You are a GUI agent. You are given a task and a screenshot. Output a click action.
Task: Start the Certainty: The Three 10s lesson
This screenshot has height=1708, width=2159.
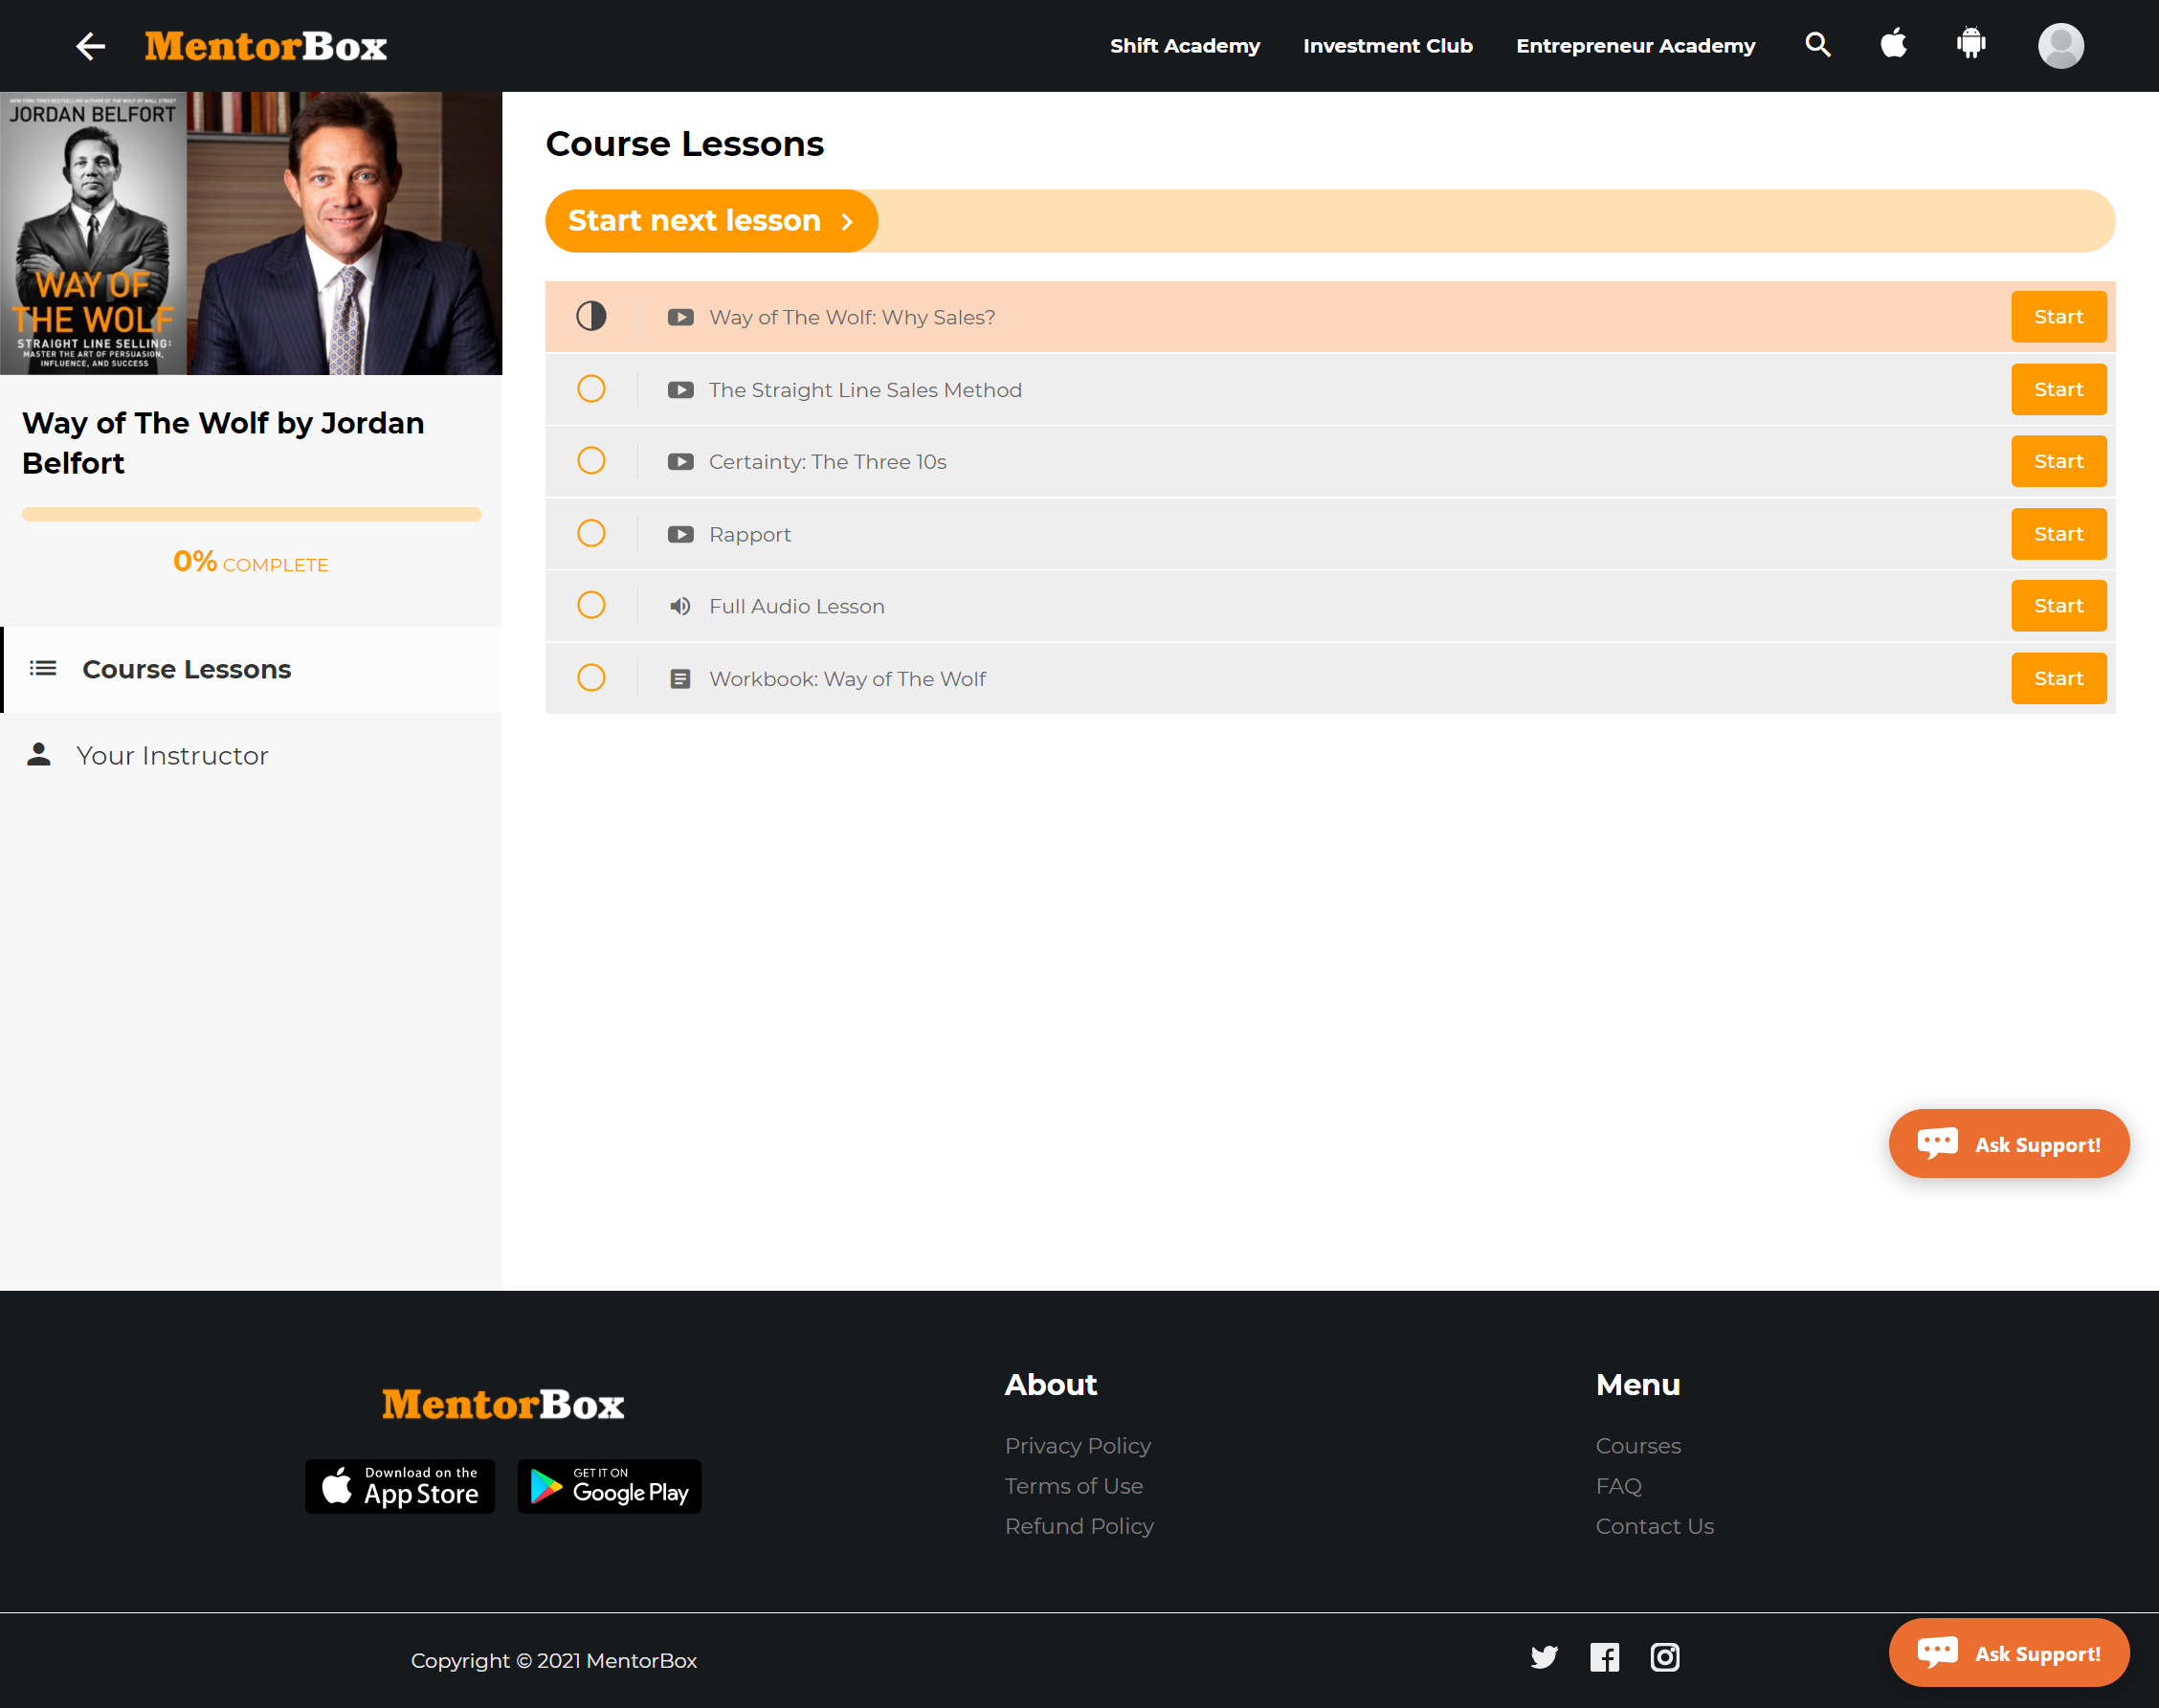pyautogui.click(x=2058, y=462)
